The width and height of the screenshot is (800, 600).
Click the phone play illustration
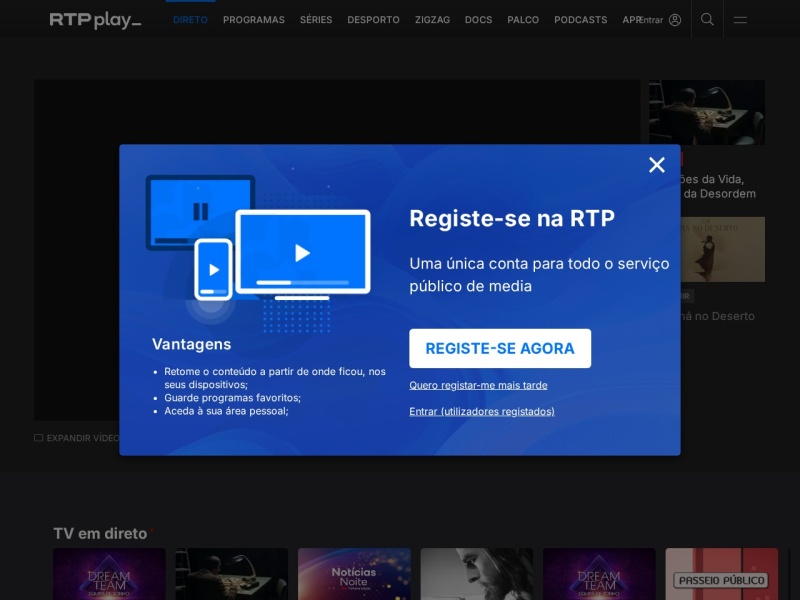213,269
